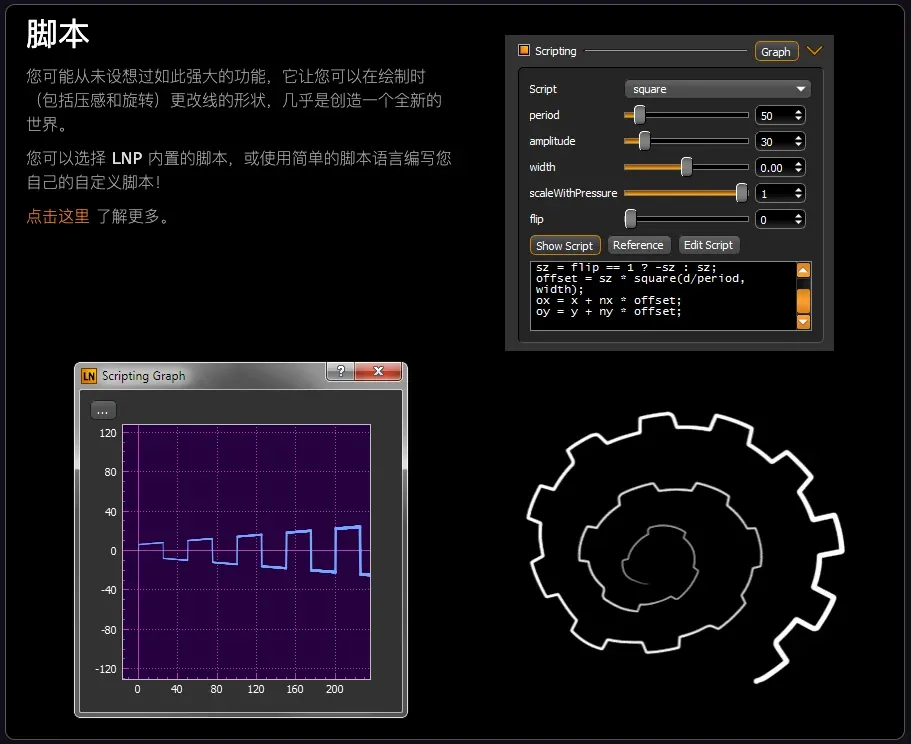Click the width slider handle
This screenshot has width=911, height=744.
(x=687, y=167)
